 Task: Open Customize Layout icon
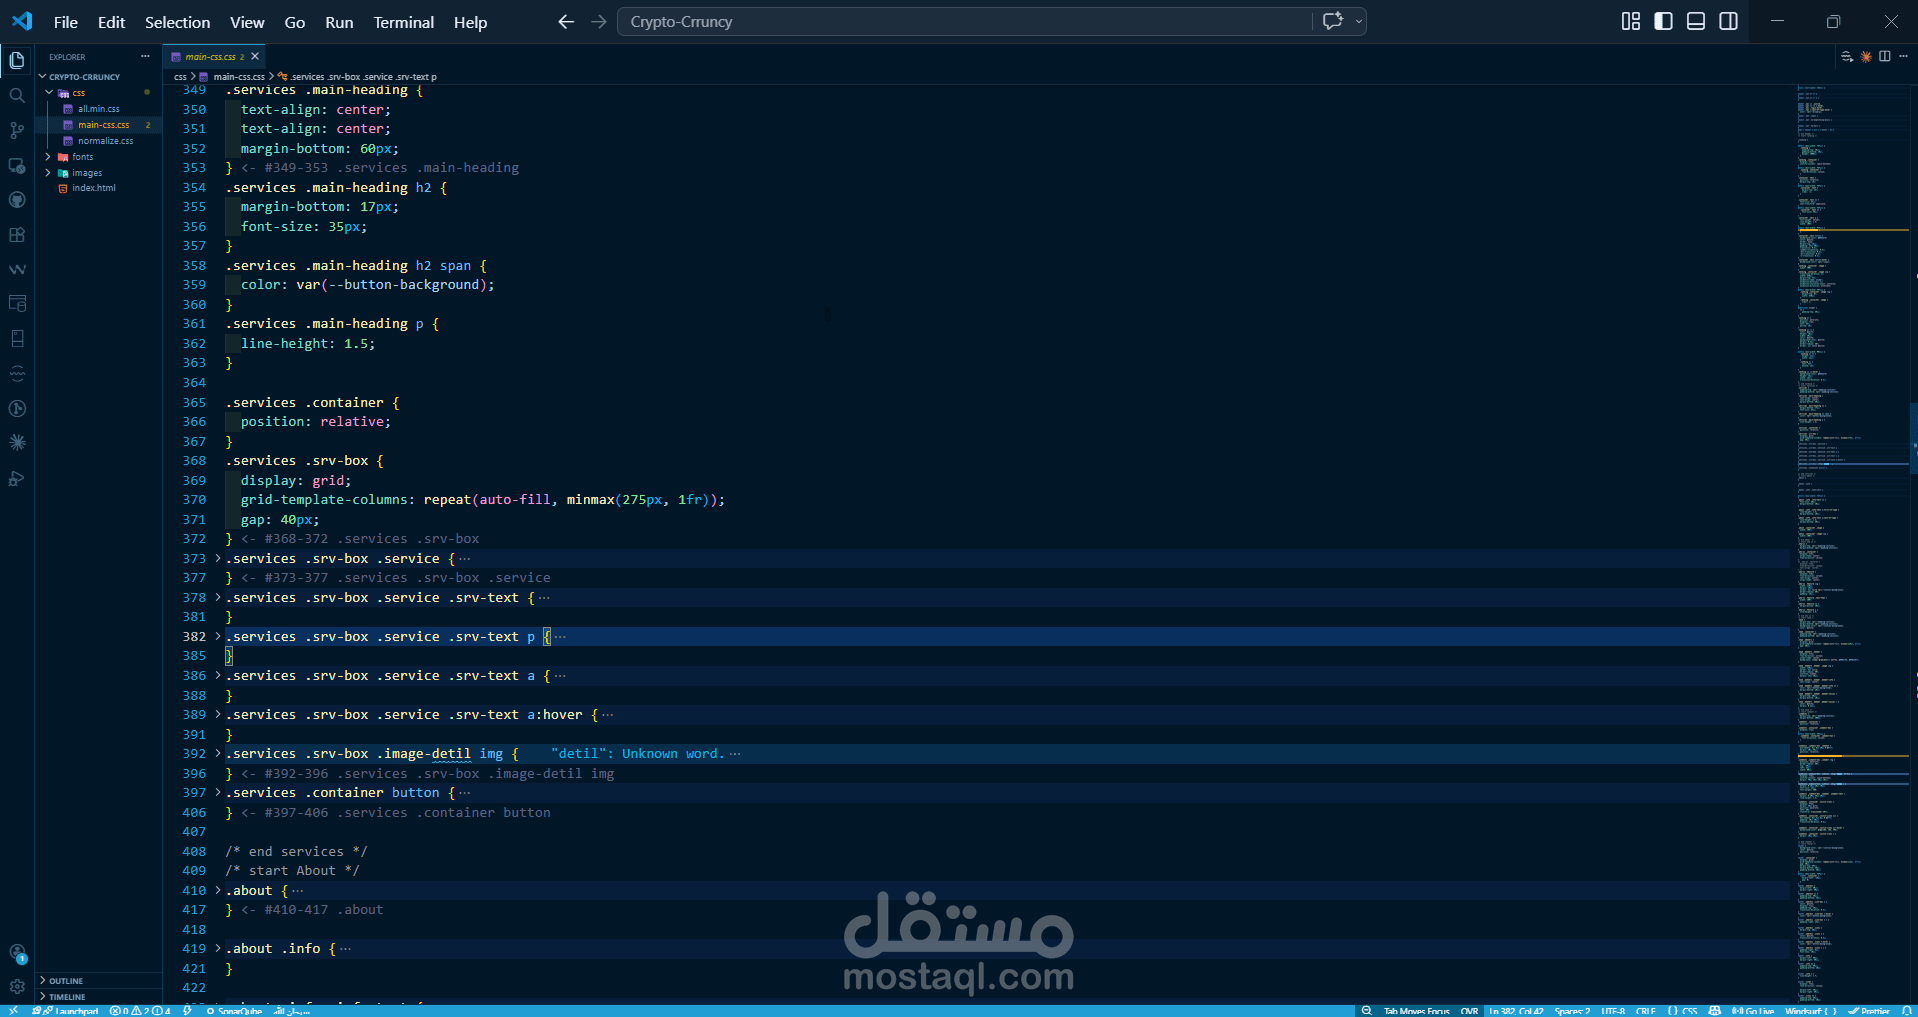coord(1631,21)
